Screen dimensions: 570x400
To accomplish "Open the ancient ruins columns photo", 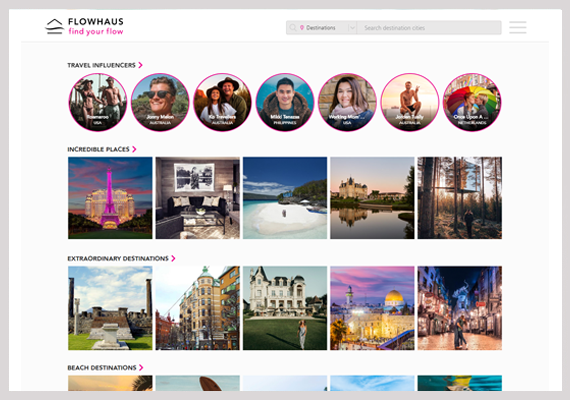I will tap(110, 308).
